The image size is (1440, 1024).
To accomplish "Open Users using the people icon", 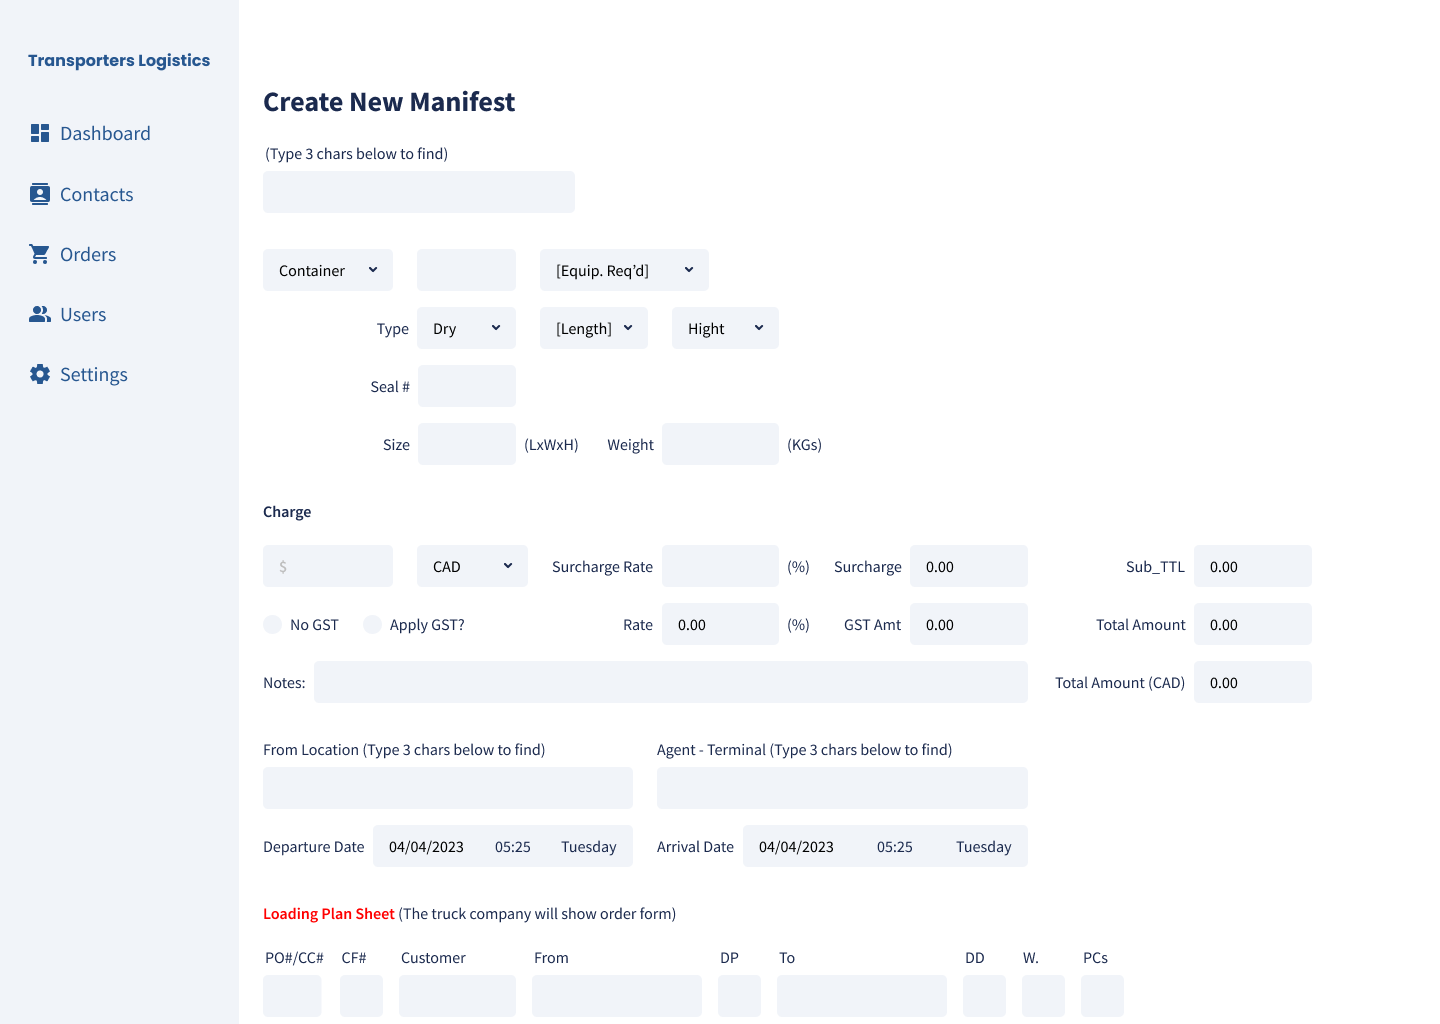I will click(x=40, y=313).
